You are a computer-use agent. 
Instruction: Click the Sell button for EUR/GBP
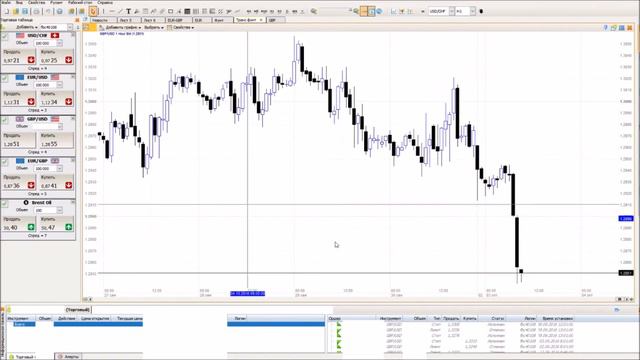click(18, 182)
